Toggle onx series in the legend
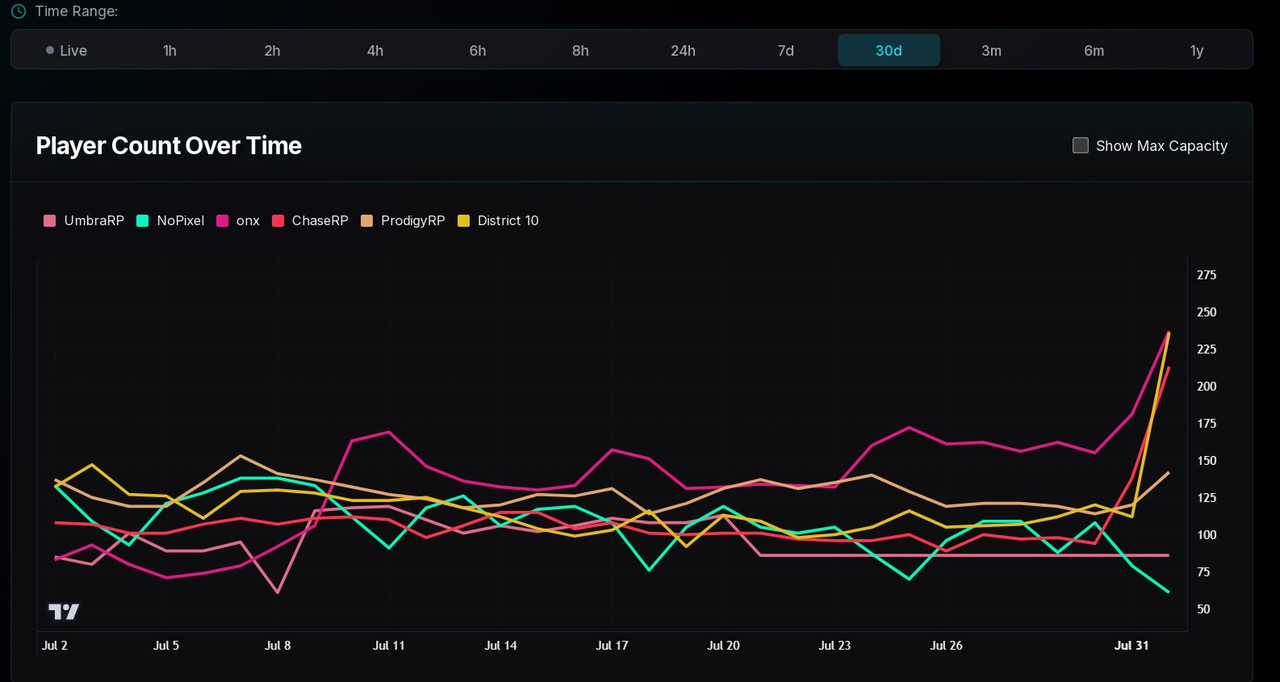Image resolution: width=1280 pixels, height=682 pixels. coord(238,220)
